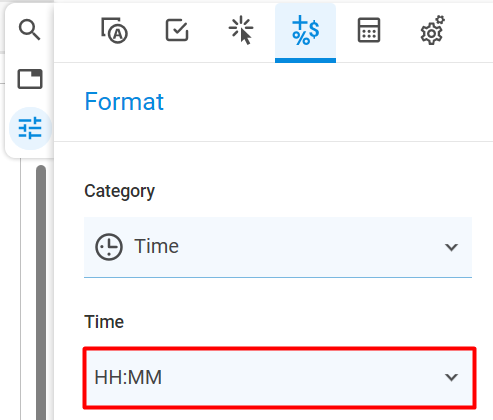Screen dimensions: 493x420
Task: Open the calculator tab icon
Action: pyautogui.click(x=369, y=30)
